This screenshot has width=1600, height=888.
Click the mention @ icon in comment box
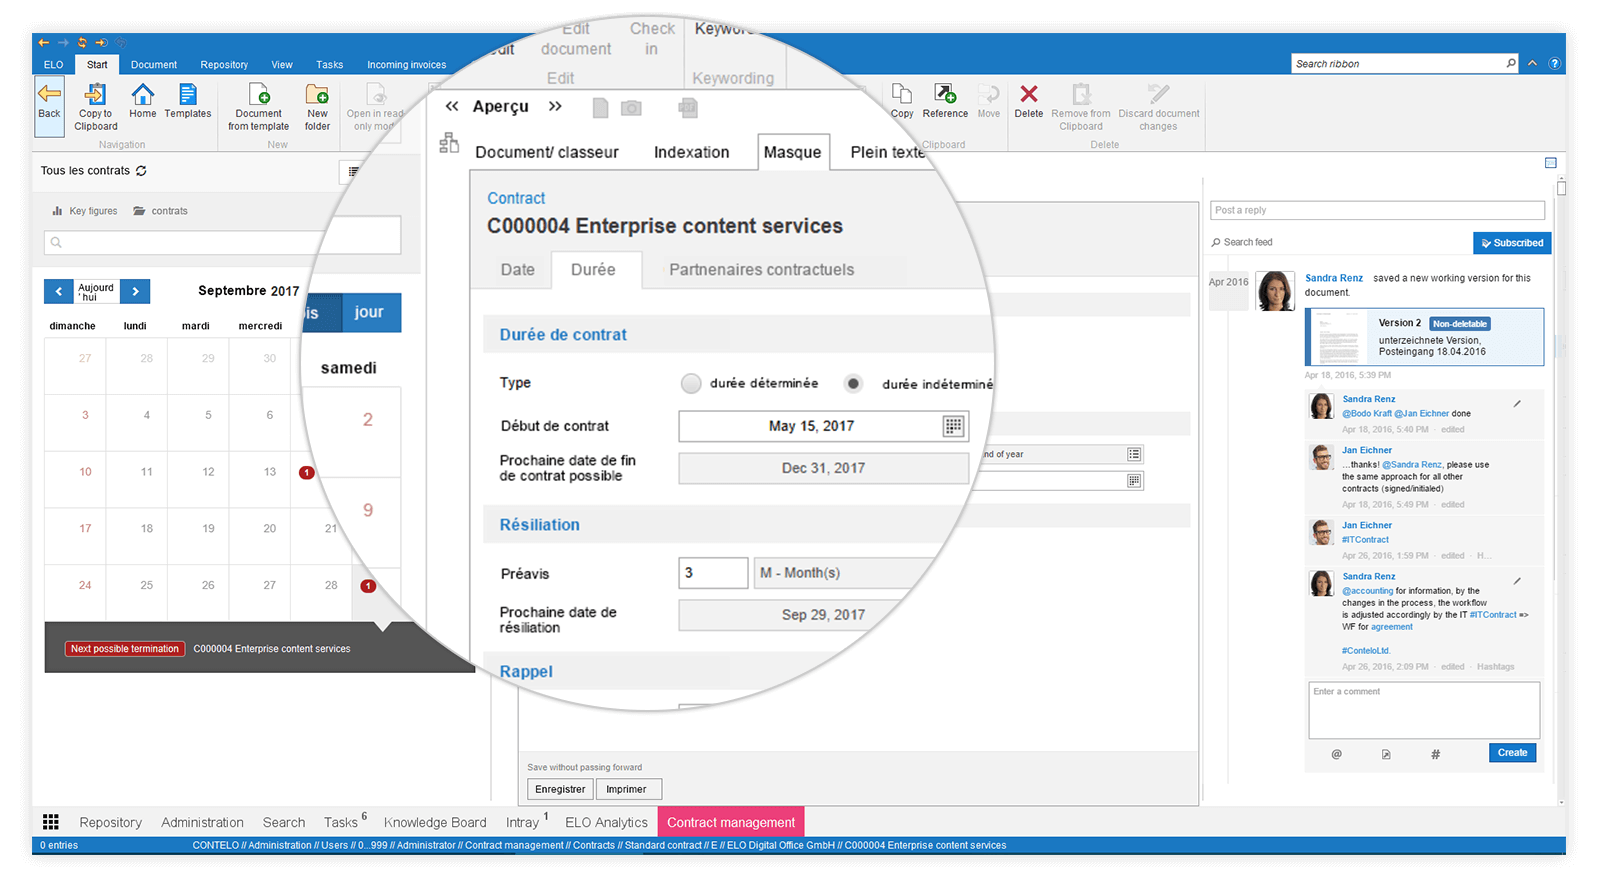(1336, 754)
